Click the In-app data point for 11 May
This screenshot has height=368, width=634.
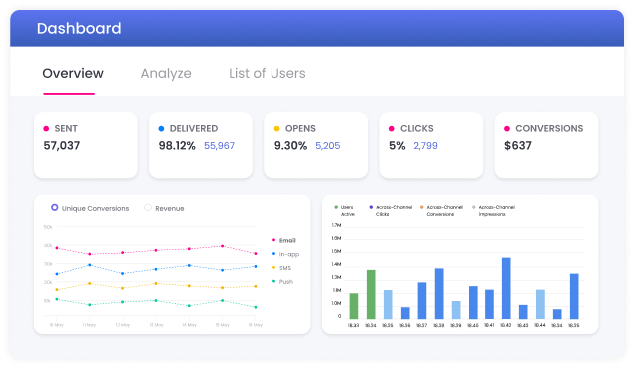[90, 265]
